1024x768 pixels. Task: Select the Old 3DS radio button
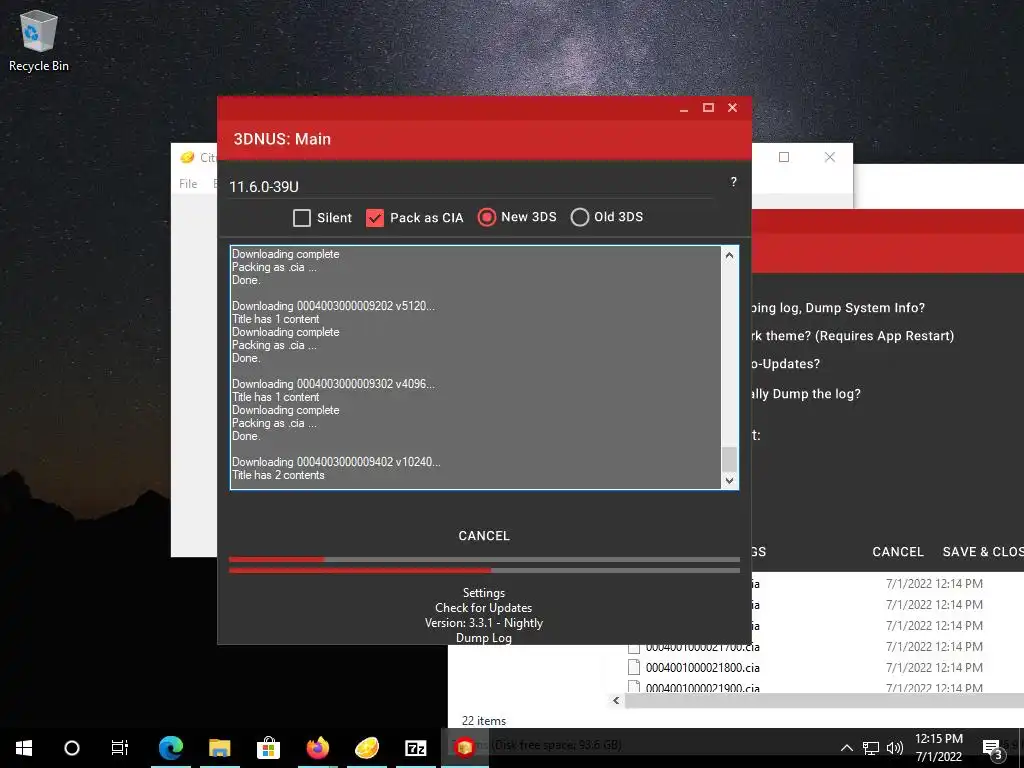(580, 217)
